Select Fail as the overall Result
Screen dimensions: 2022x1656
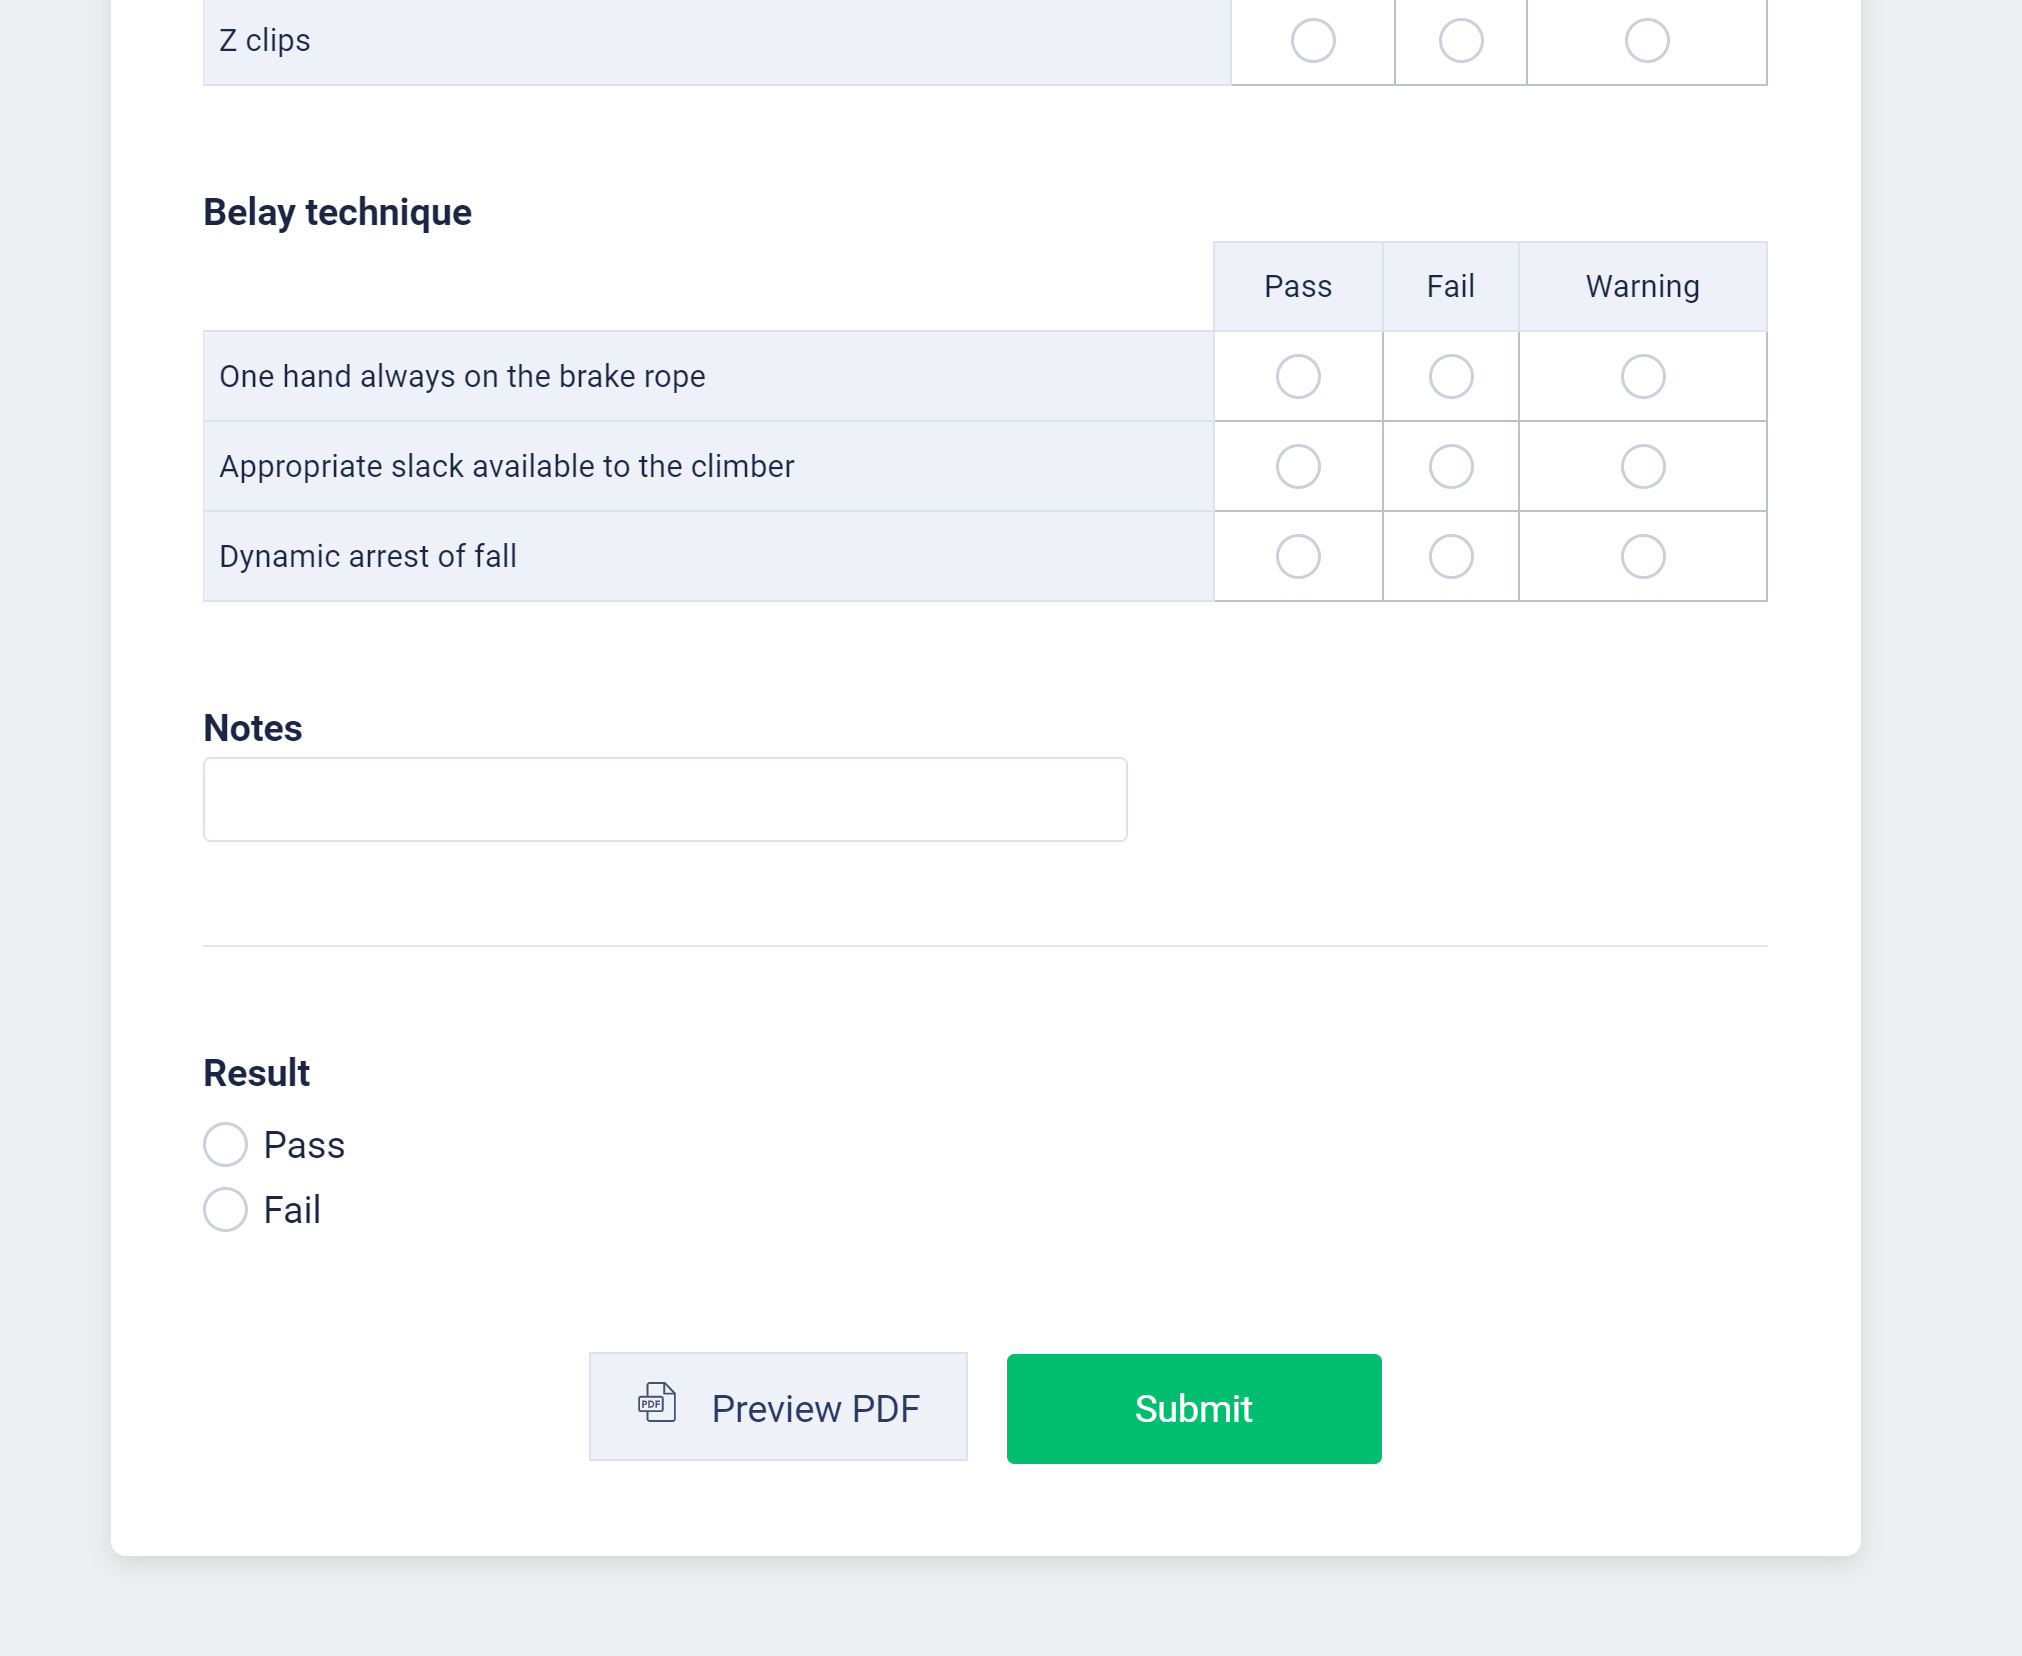tap(225, 1210)
